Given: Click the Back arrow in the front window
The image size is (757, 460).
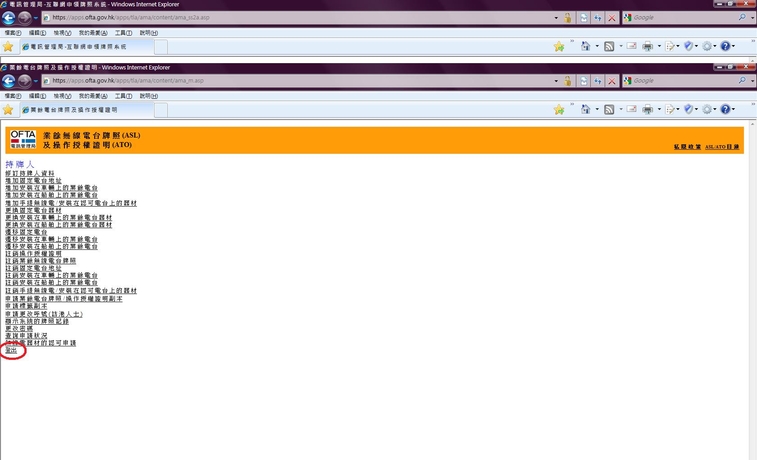Looking at the screenshot, I should tap(10, 80).
